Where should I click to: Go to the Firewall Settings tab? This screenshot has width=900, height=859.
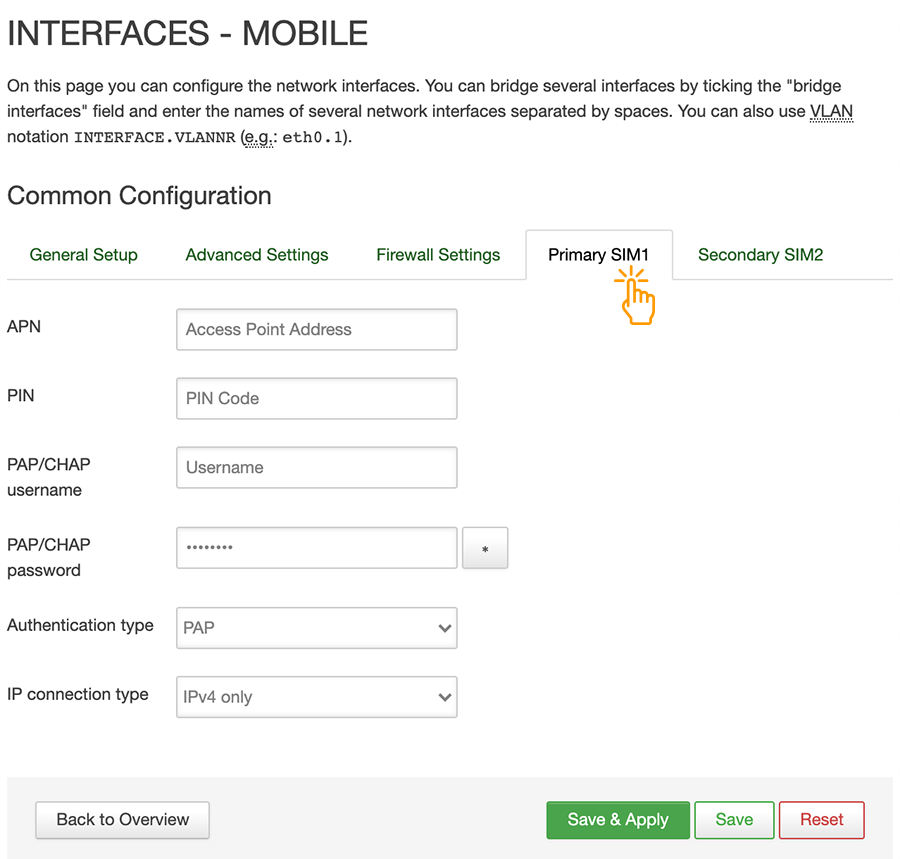(x=438, y=255)
